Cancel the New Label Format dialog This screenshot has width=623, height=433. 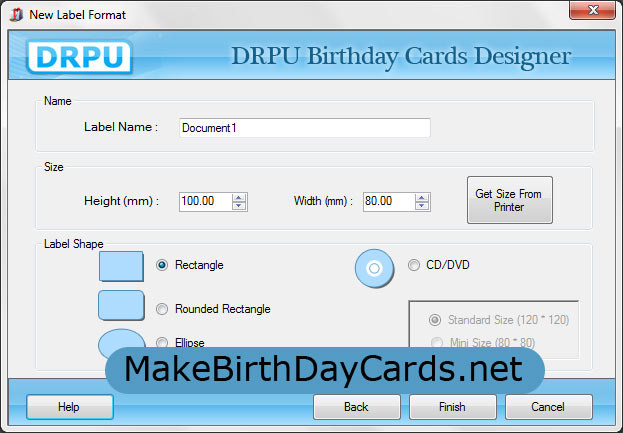coord(549,407)
